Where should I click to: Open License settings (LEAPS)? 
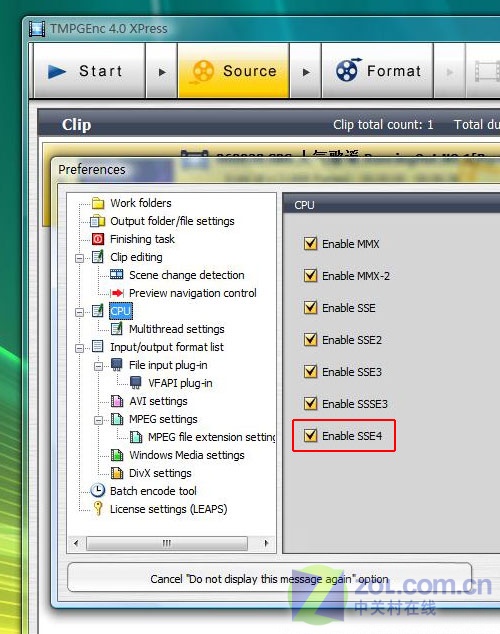(169, 509)
